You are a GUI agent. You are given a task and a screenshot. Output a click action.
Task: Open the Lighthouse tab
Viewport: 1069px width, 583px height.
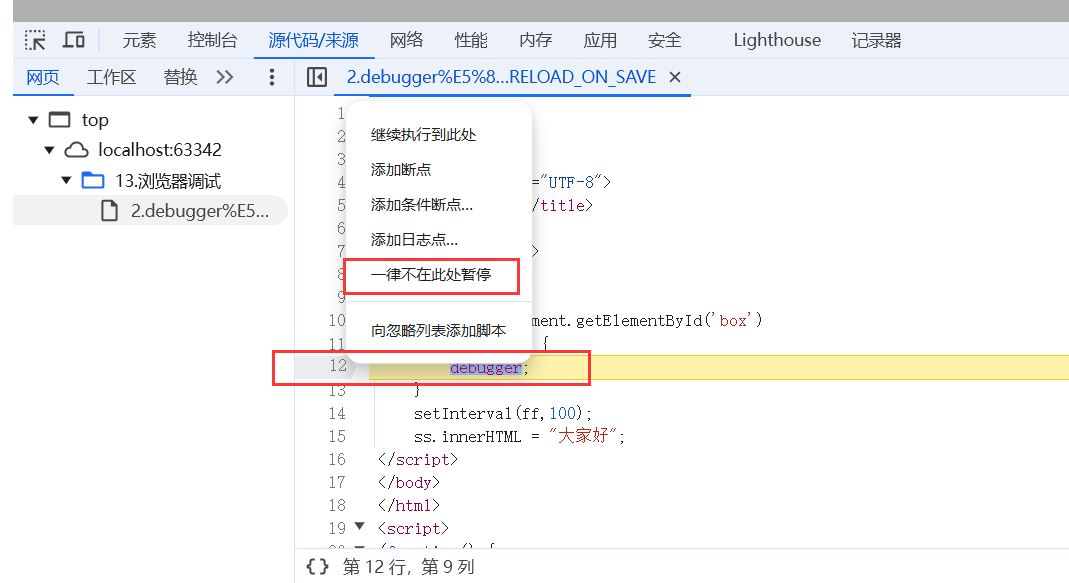coord(777,40)
